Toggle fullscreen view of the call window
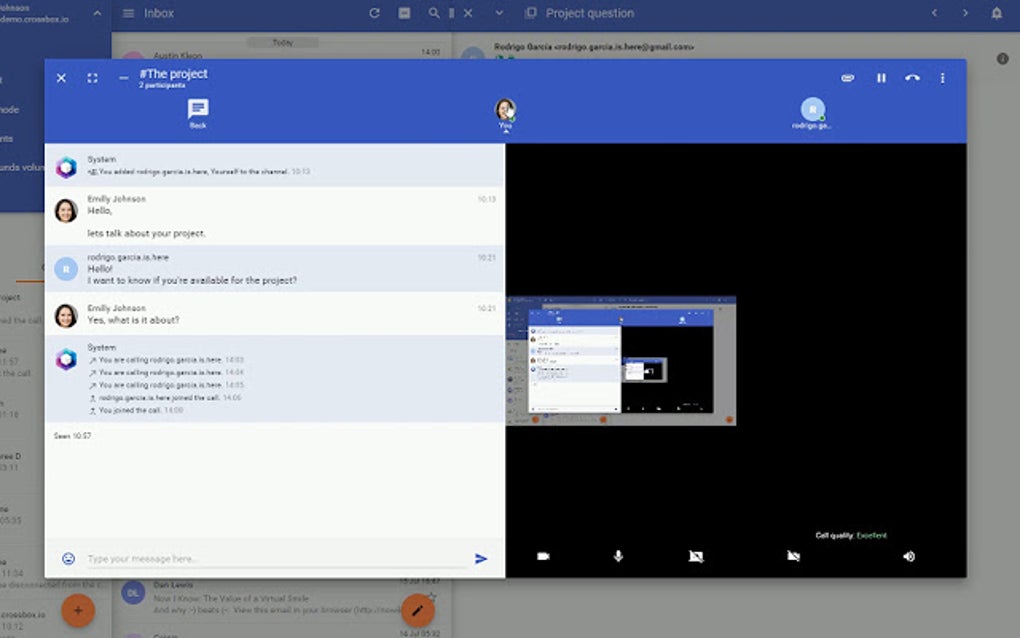Screen dimensions: 1020x638 92,77
